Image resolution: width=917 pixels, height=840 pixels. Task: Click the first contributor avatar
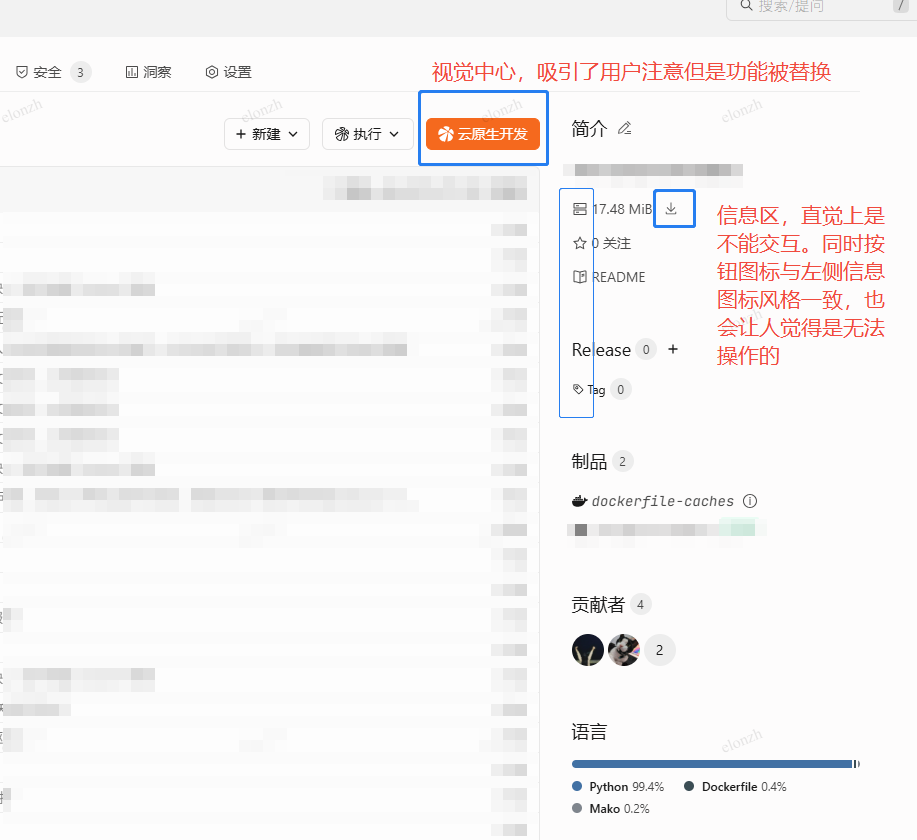coord(588,650)
